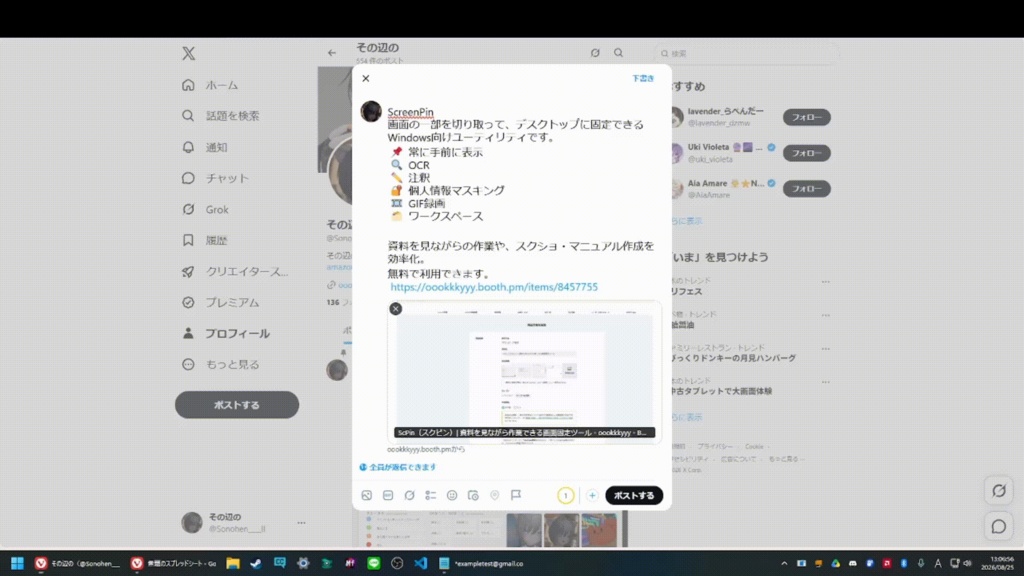Screen dimensions: 1024x576
Task: Change reply setting 全員が返信できます
Action: click(x=398, y=467)
